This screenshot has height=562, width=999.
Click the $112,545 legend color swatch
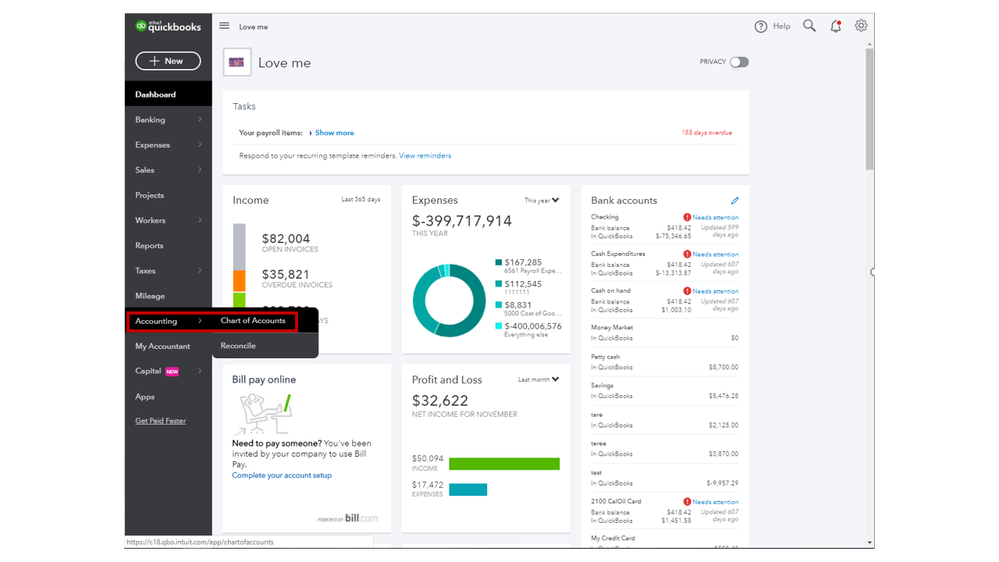click(498, 284)
